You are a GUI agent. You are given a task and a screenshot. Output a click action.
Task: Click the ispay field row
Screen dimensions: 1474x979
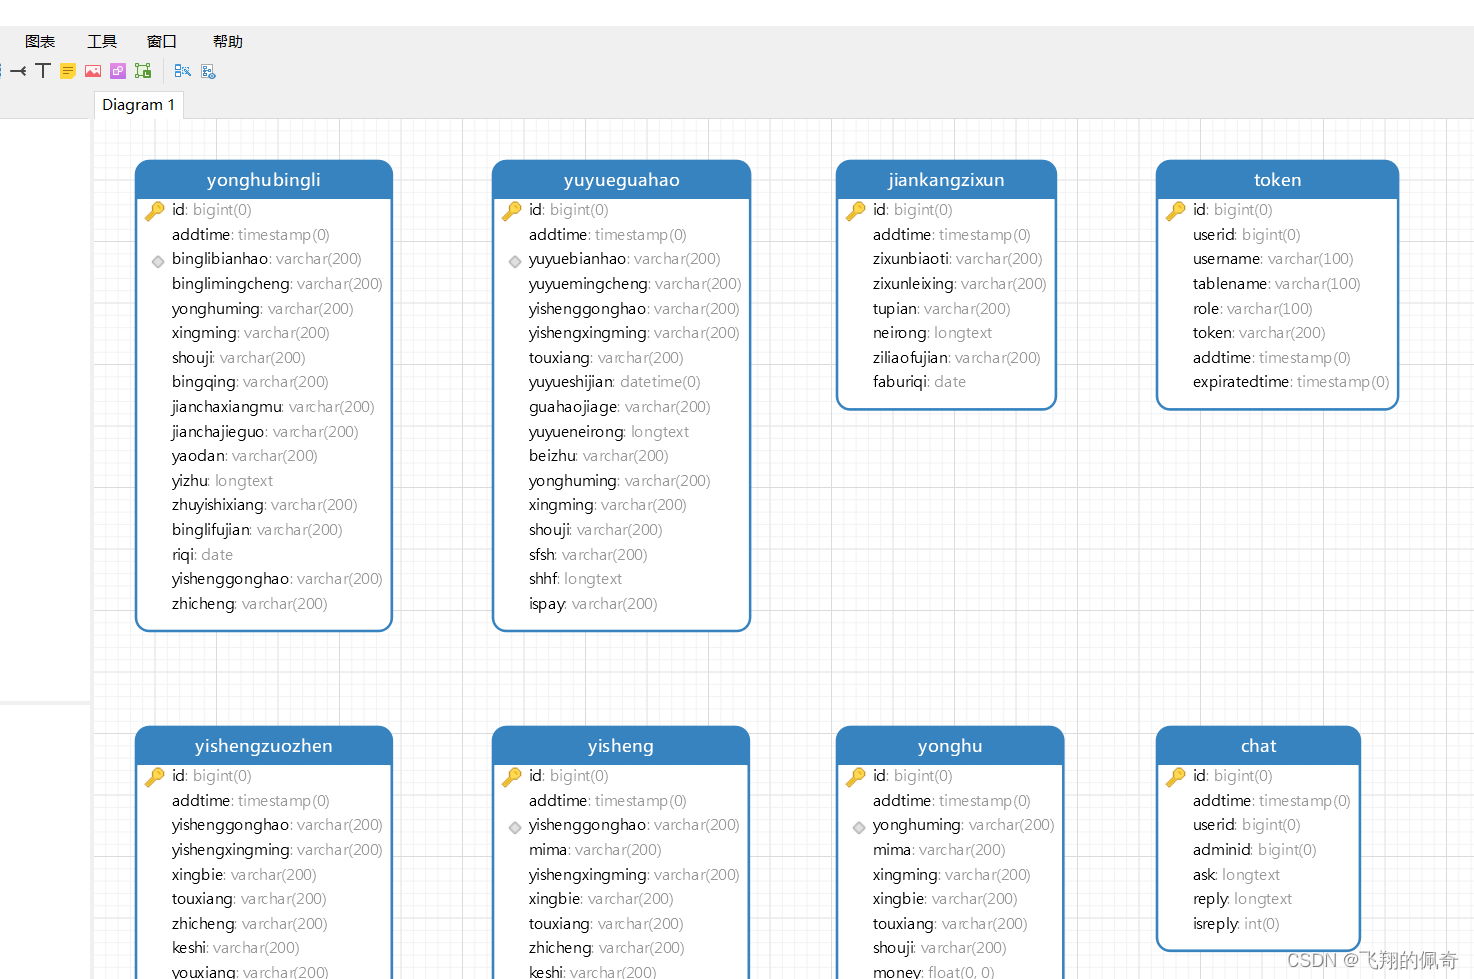tap(593, 604)
